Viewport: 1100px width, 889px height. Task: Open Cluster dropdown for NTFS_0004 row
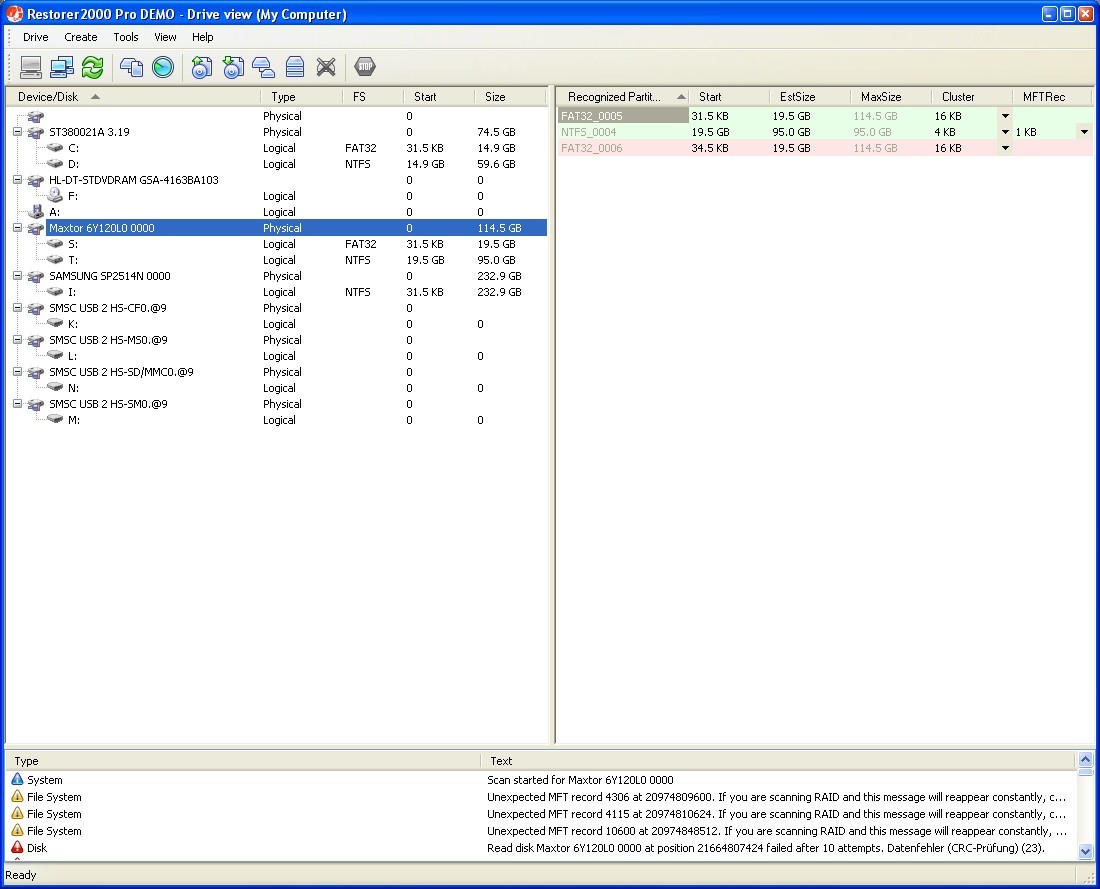(1005, 132)
